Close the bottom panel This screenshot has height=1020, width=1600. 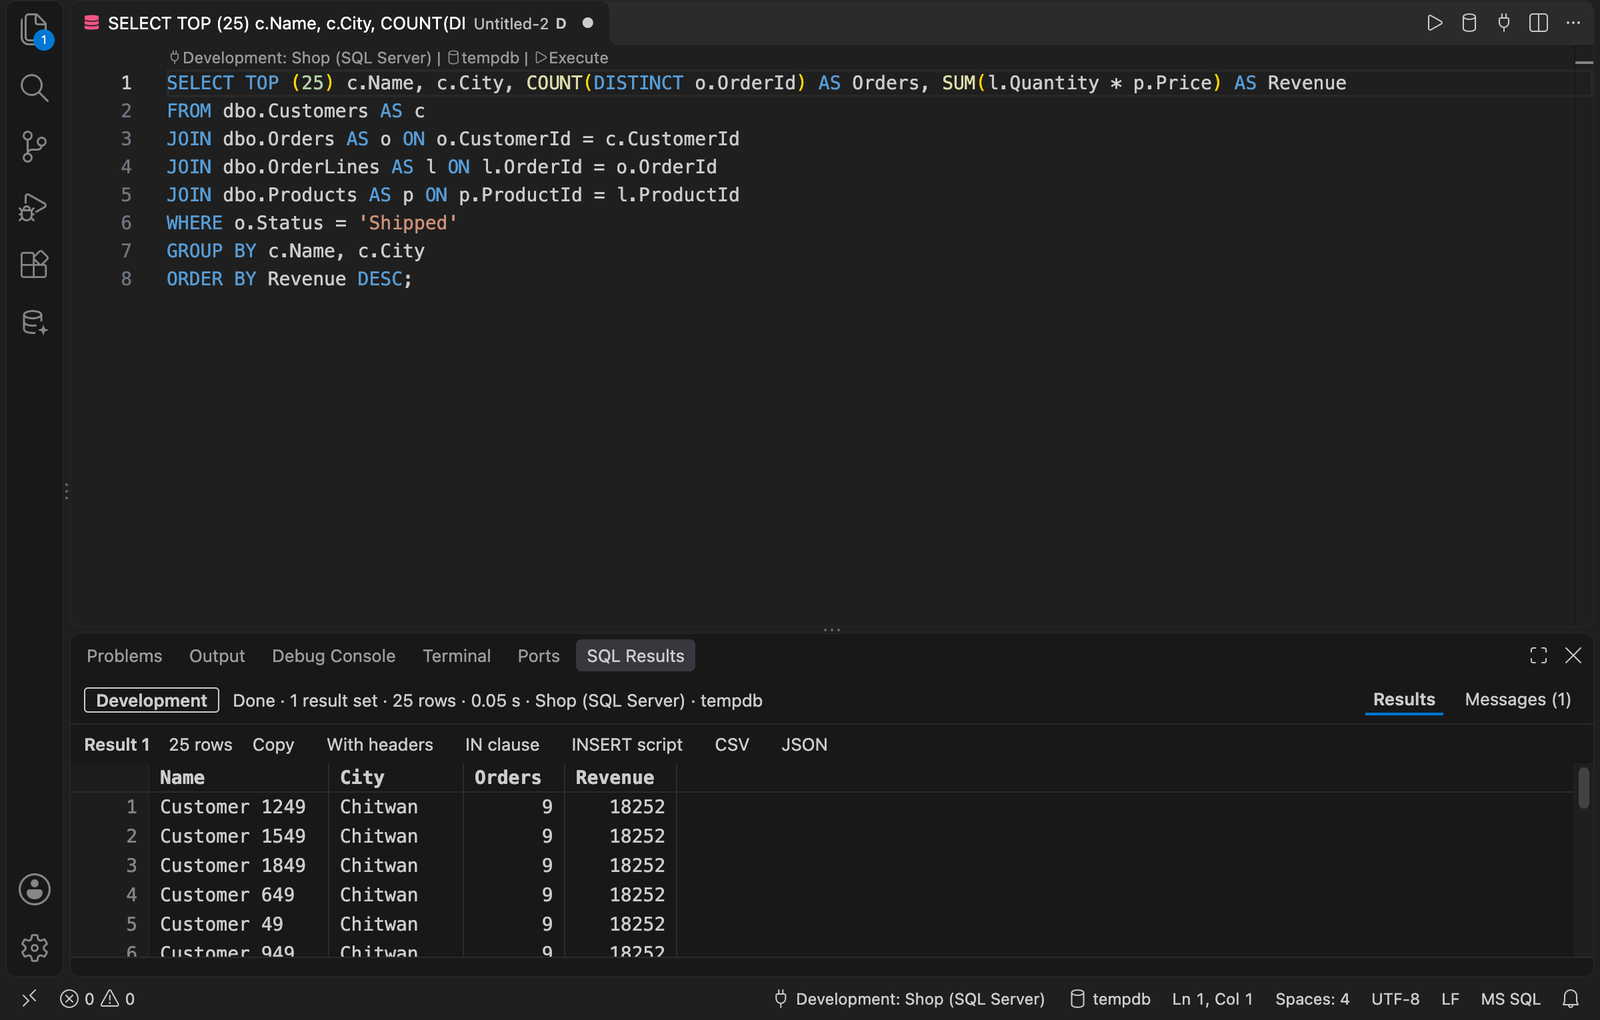pyautogui.click(x=1573, y=655)
